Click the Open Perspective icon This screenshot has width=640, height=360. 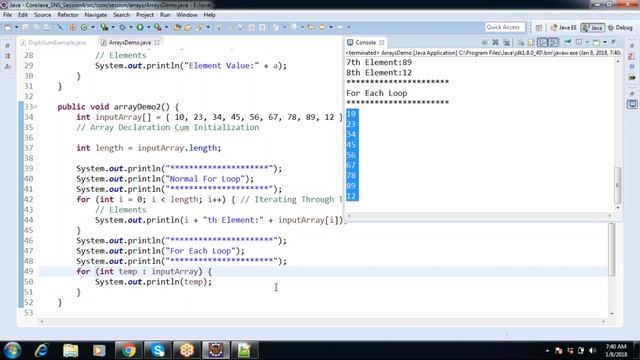(539, 28)
